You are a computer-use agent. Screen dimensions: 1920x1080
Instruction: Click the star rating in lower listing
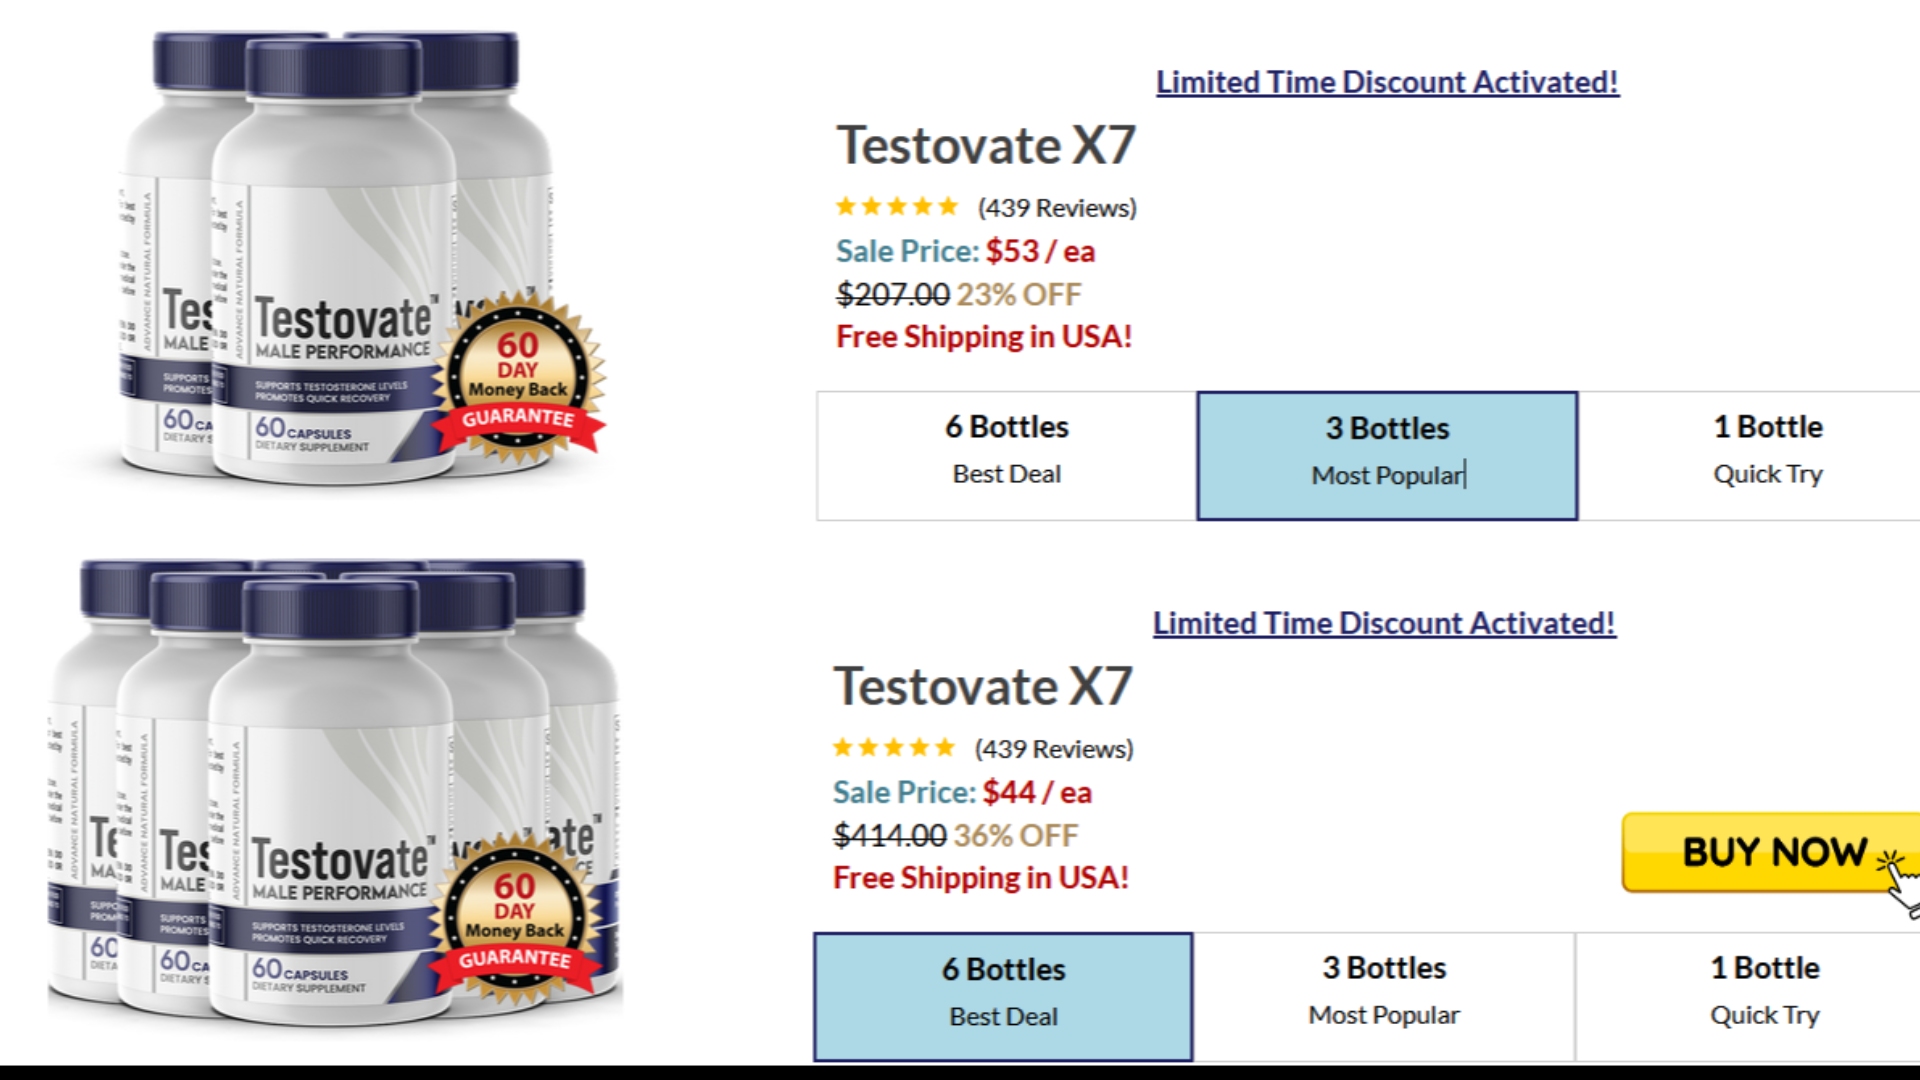(894, 748)
